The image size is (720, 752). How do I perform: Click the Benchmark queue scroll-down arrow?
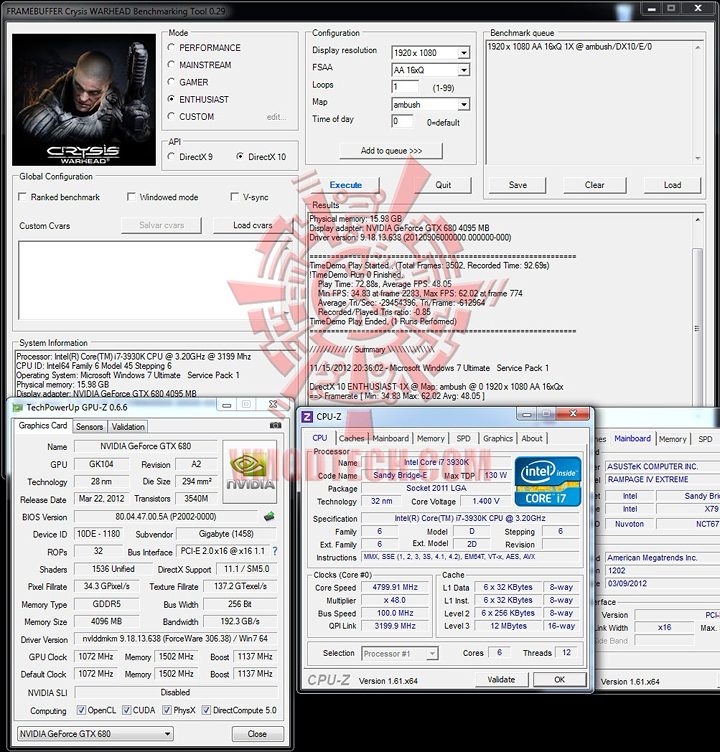[x=698, y=158]
